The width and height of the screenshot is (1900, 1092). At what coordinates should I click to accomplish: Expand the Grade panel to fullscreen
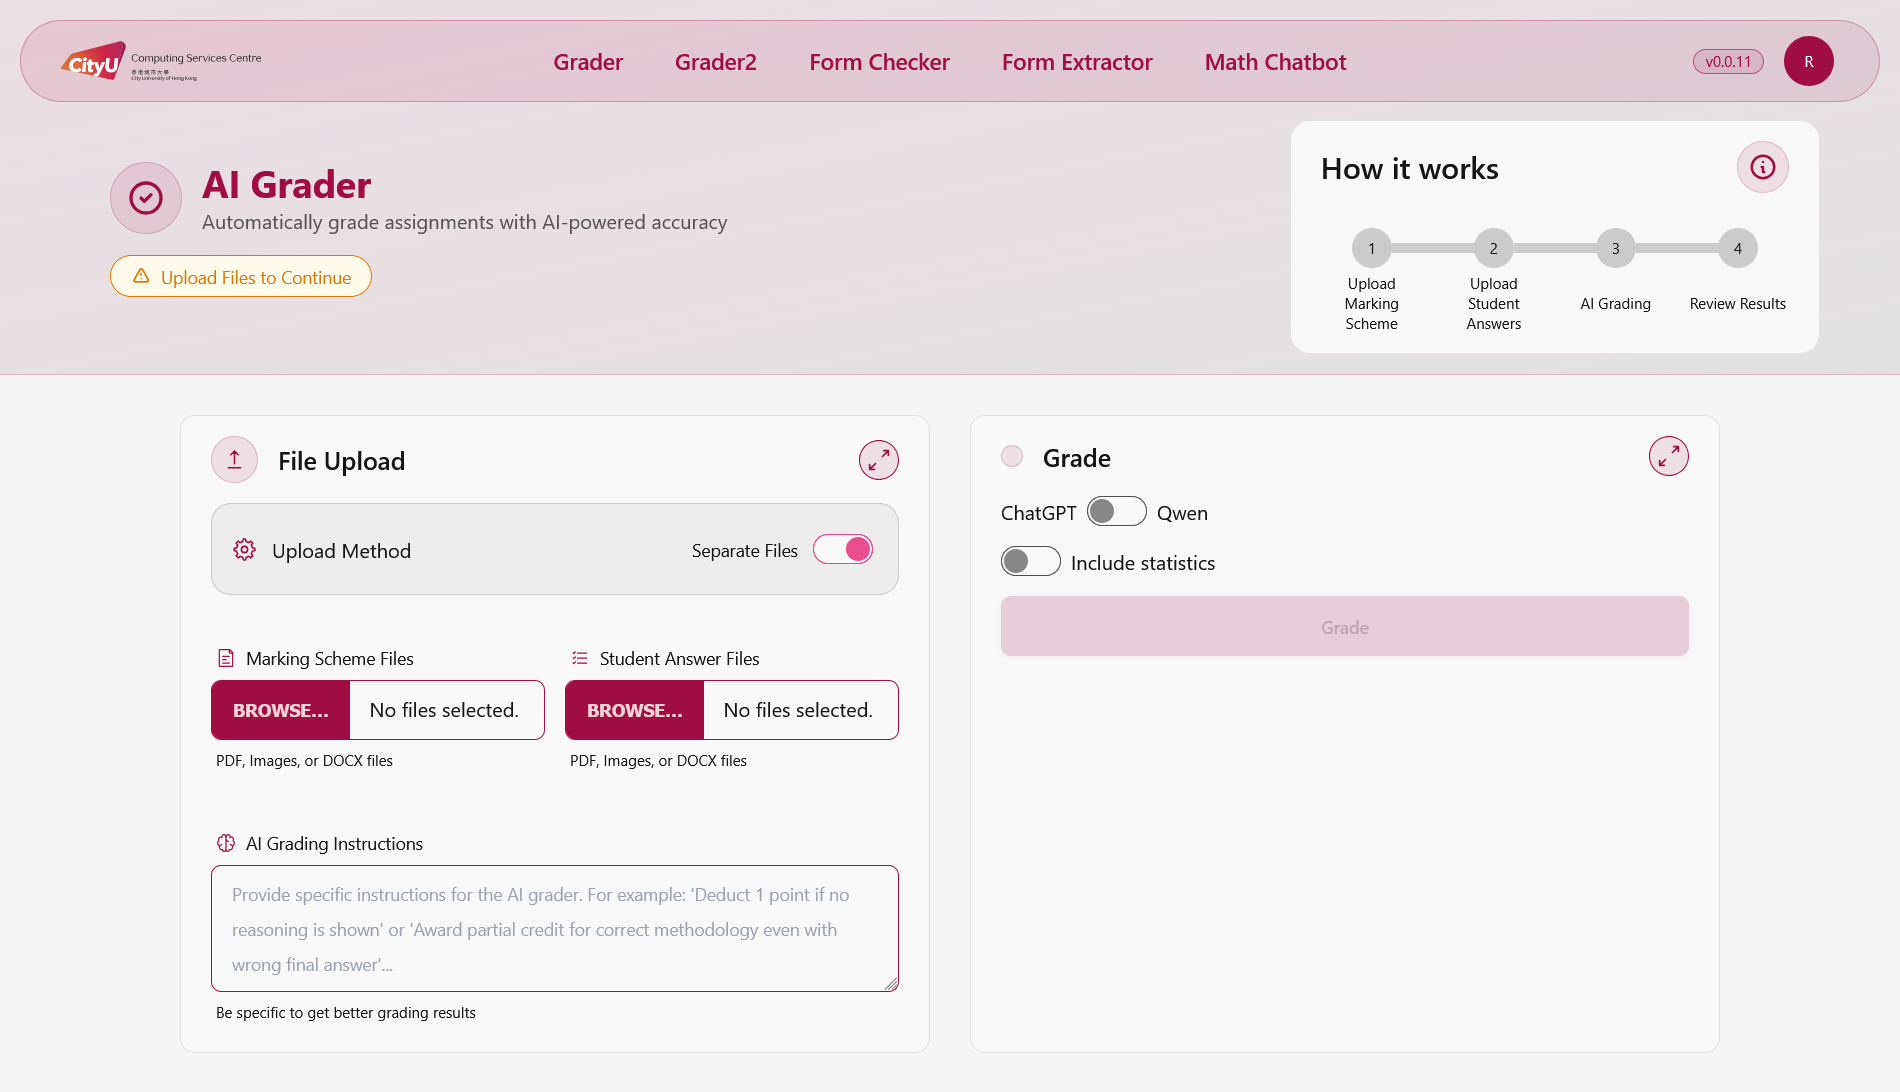click(1668, 456)
